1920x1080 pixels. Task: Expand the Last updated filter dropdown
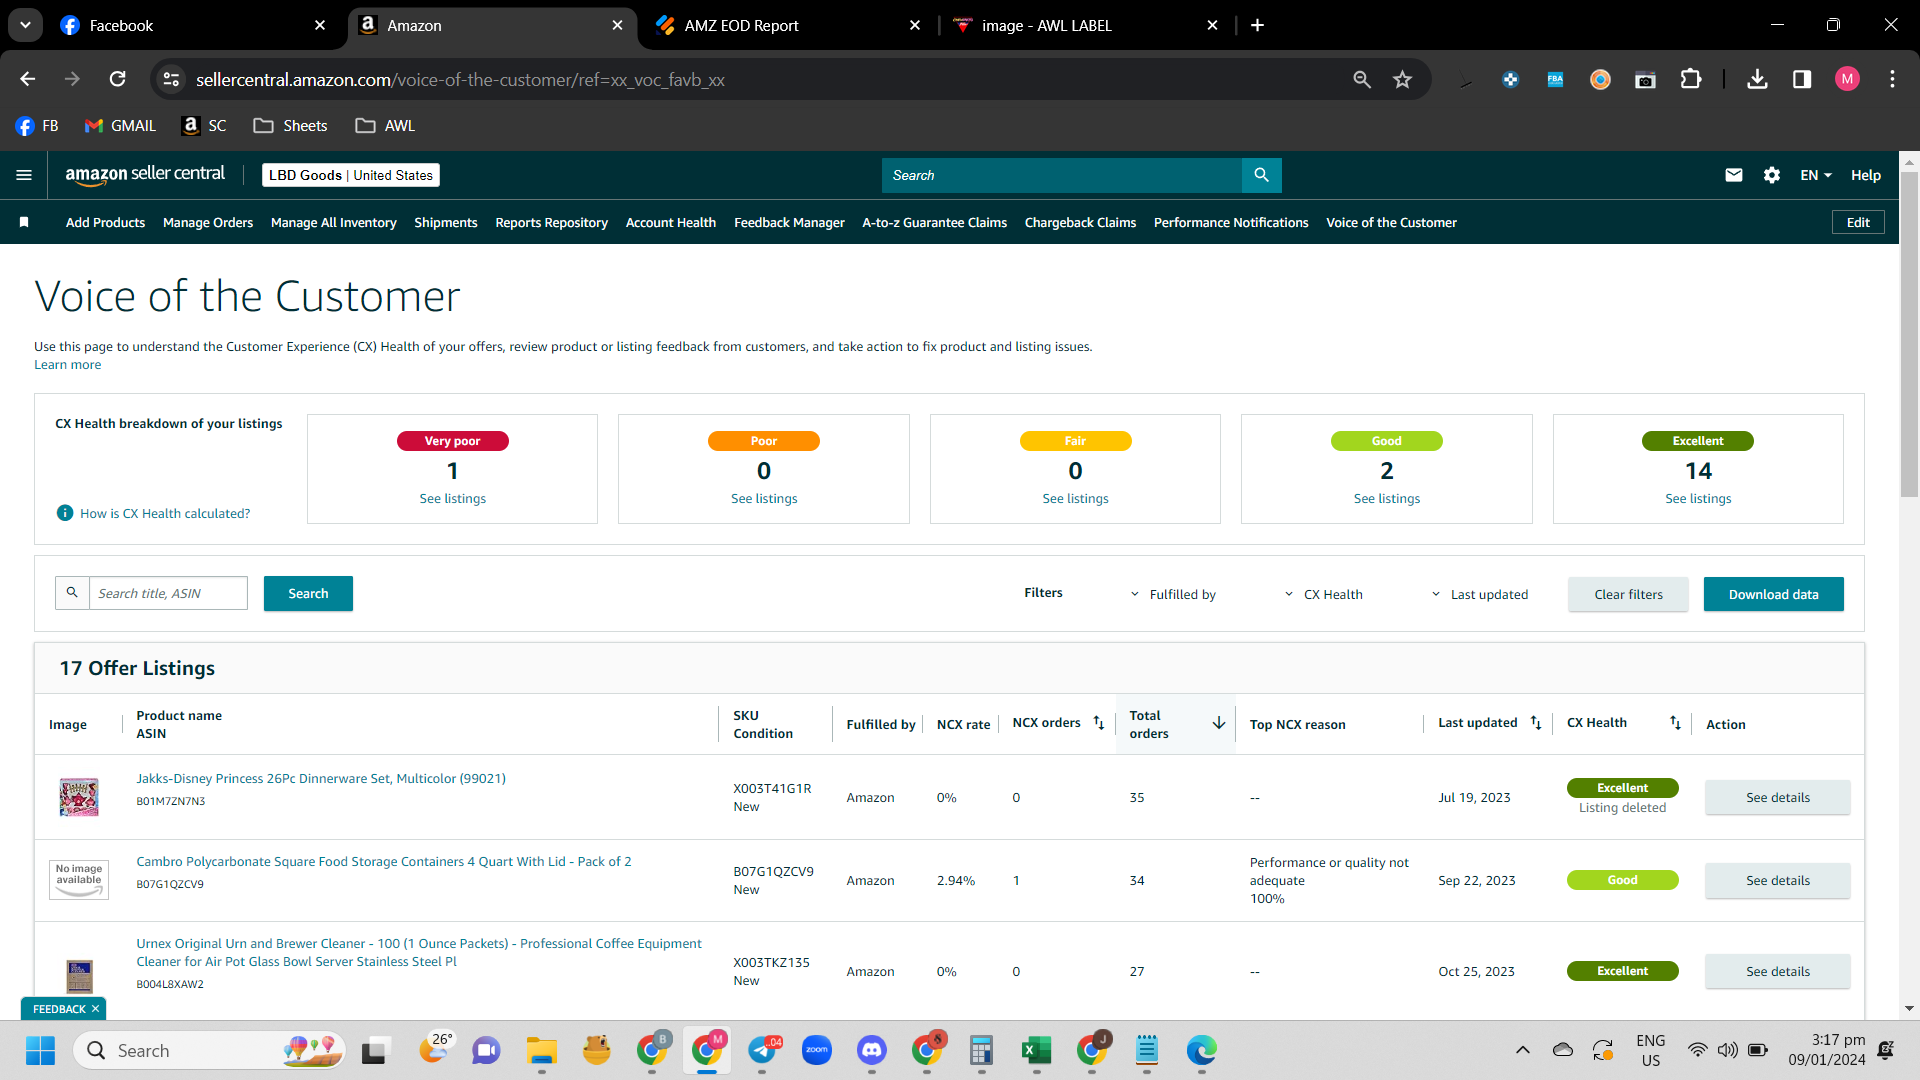click(x=1479, y=594)
